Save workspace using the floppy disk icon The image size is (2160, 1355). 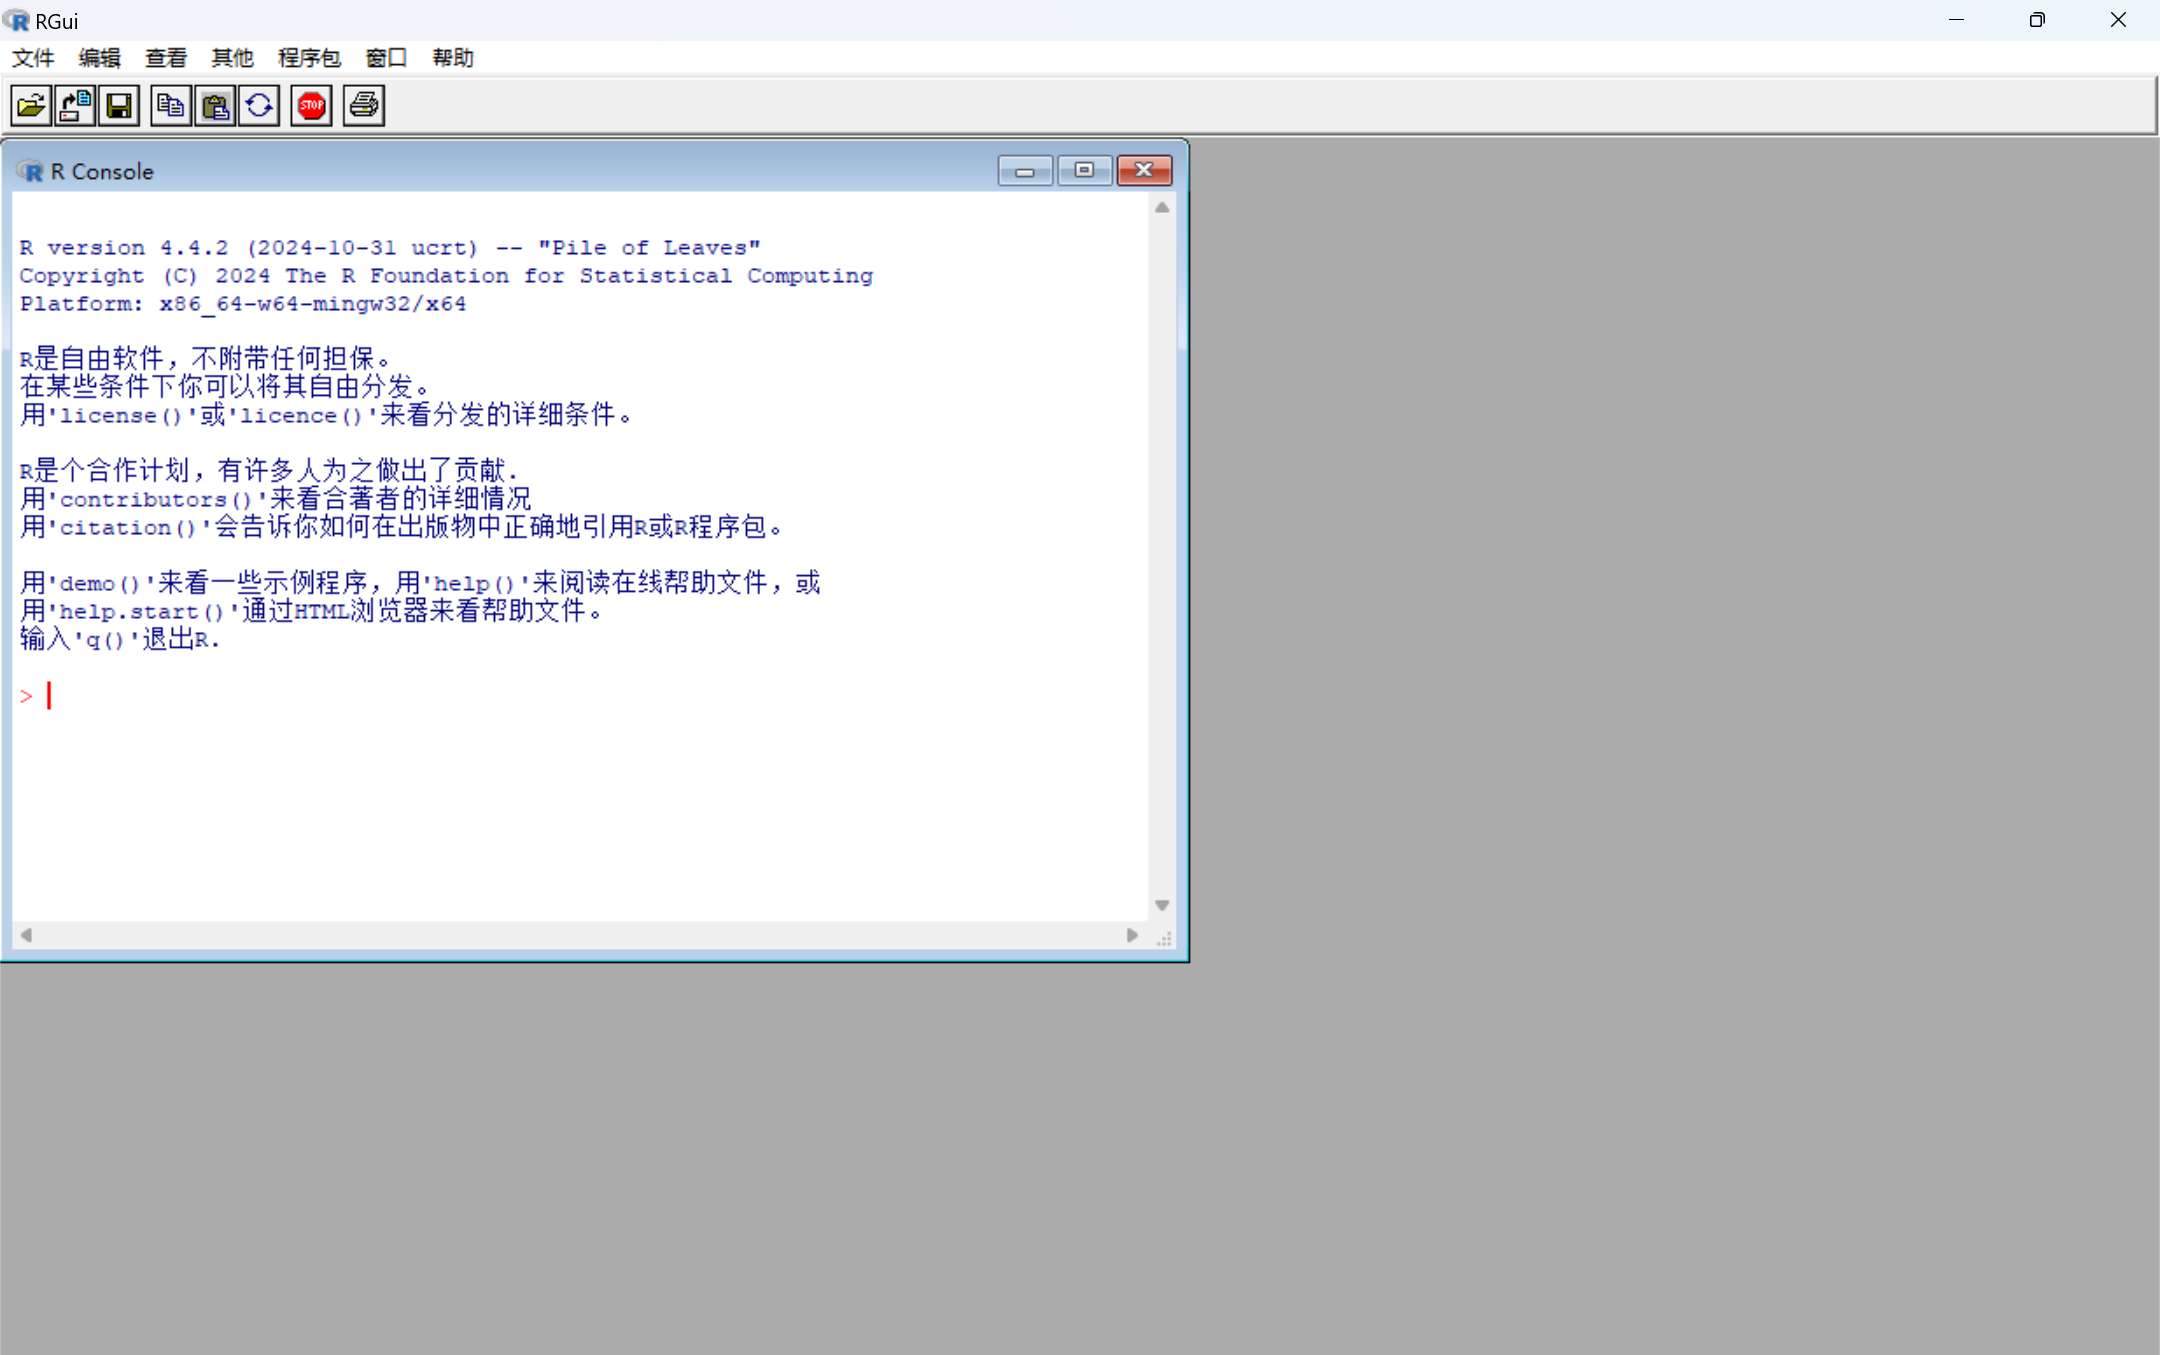(119, 105)
